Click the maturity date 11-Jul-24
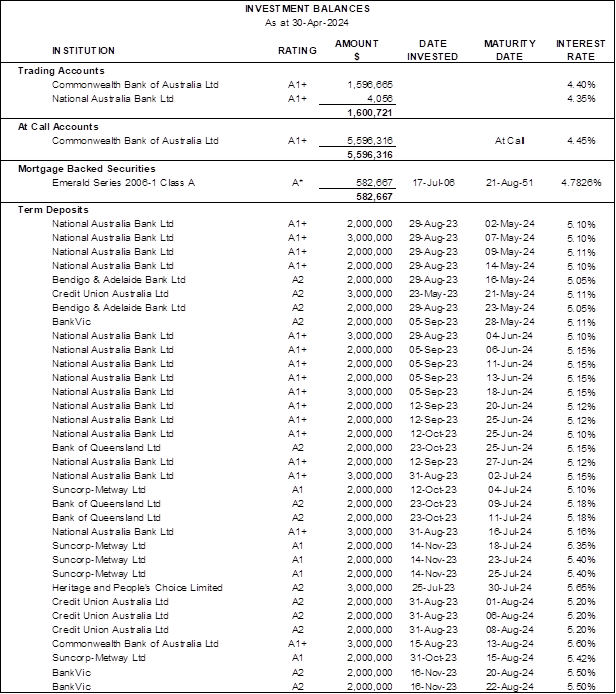 (x=509, y=518)
